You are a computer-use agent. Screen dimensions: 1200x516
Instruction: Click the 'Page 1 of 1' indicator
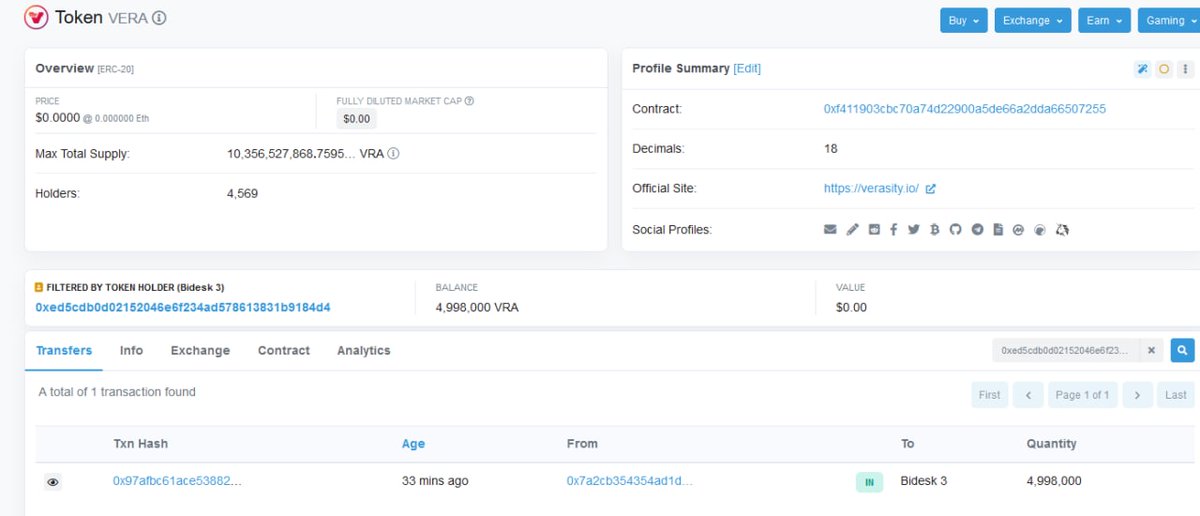tap(1083, 395)
